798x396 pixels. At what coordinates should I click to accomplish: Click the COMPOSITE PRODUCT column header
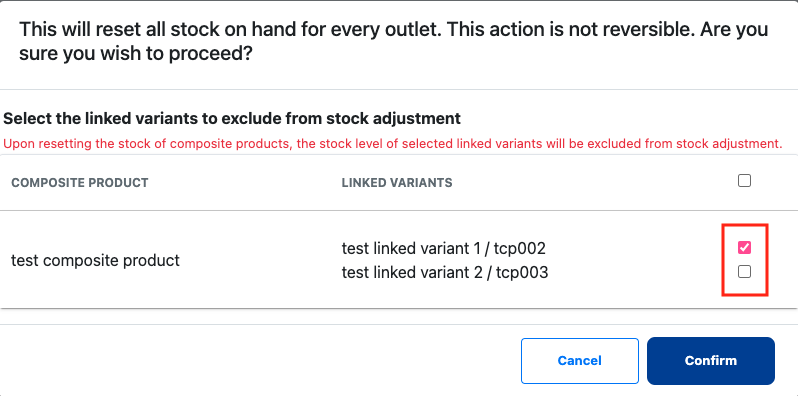click(x=80, y=183)
